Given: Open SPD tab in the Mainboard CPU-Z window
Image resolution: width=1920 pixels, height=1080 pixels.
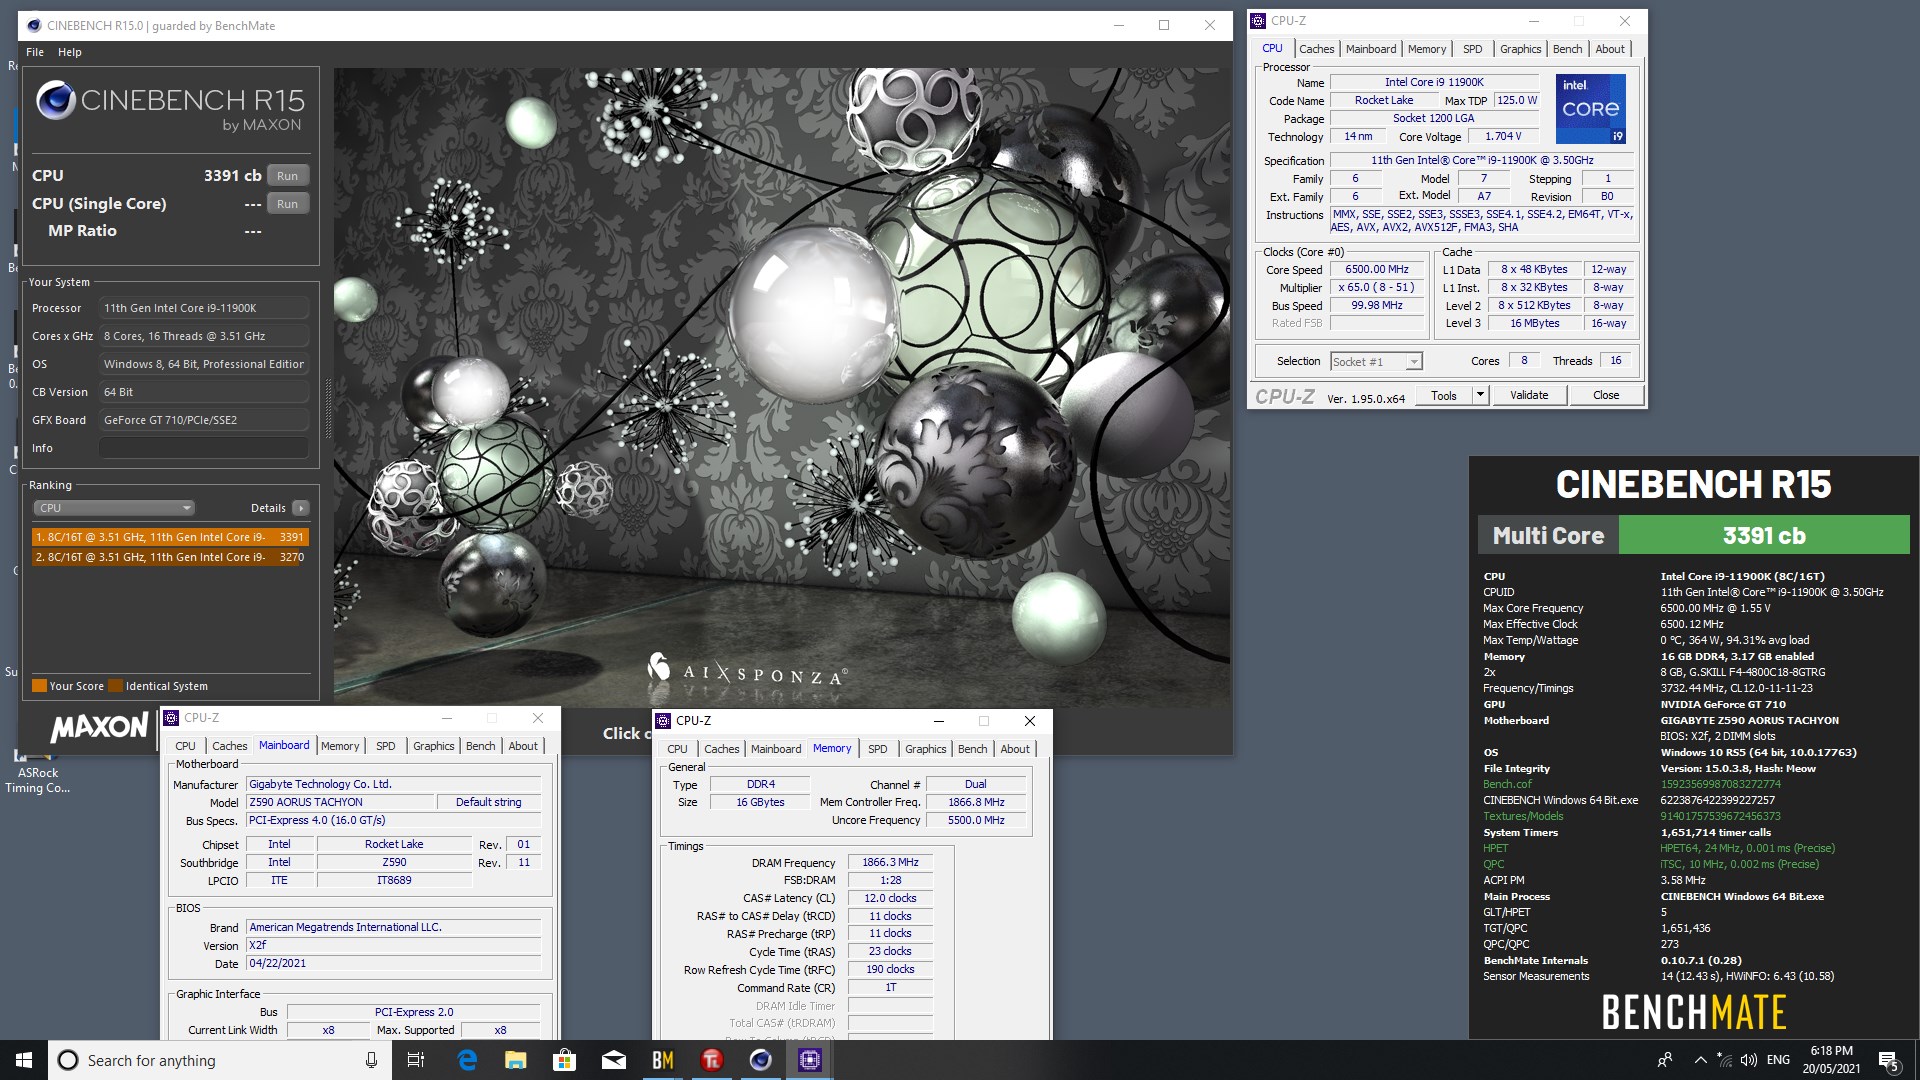Looking at the screenshot, I should (386, 746).
